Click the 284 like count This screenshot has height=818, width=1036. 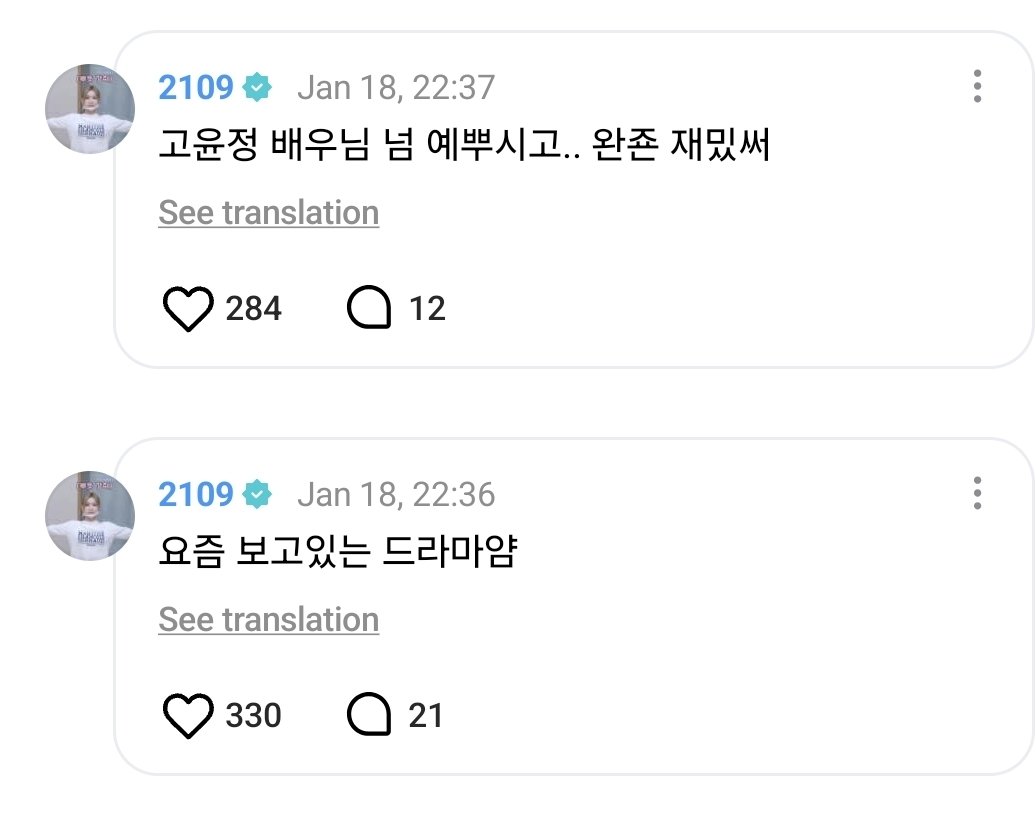point(253,309)
